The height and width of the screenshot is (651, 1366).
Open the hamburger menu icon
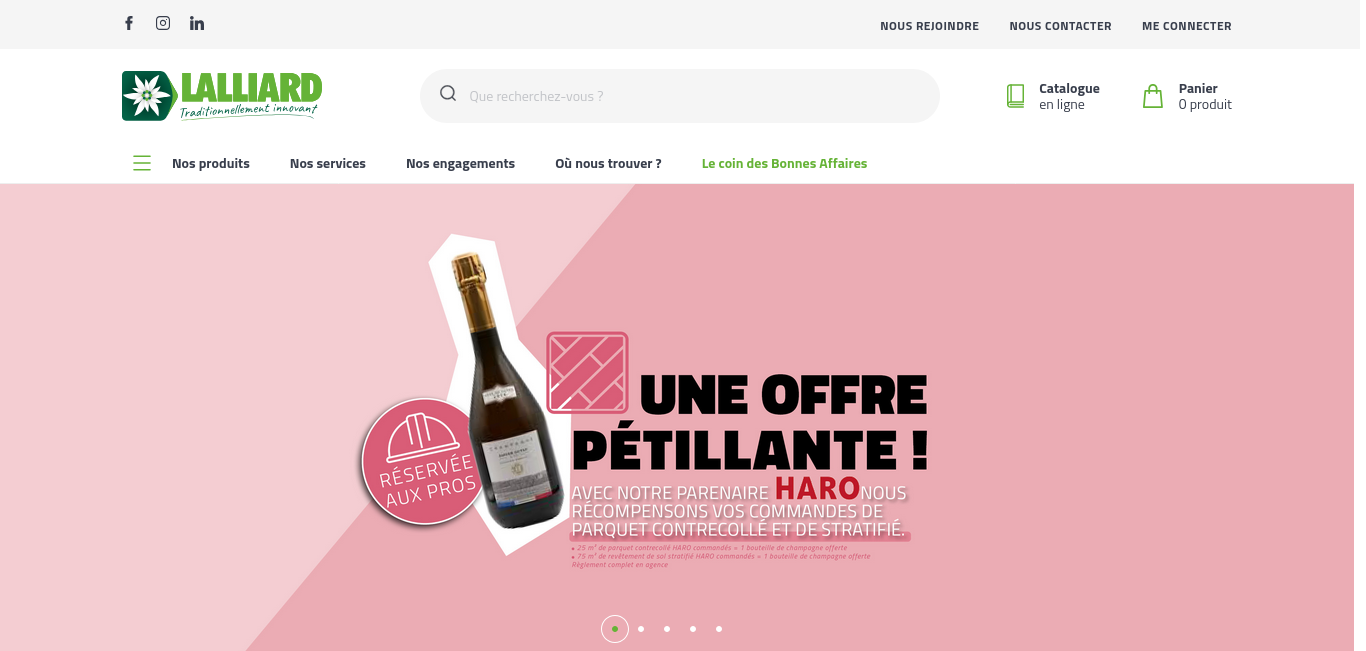coord(142,163)
